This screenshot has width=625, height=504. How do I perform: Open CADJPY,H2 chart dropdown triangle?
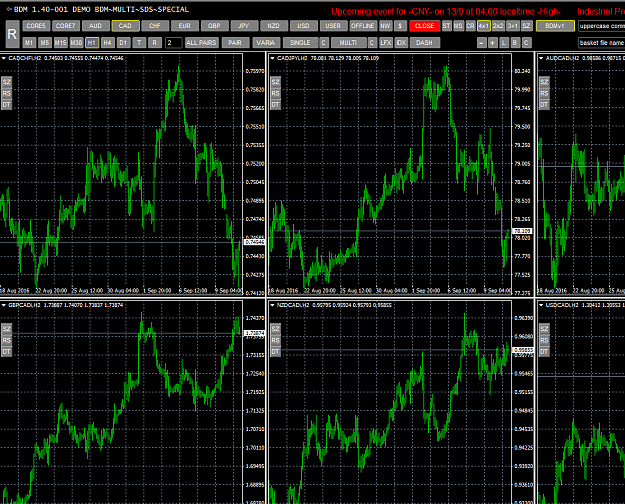point(273,58)
